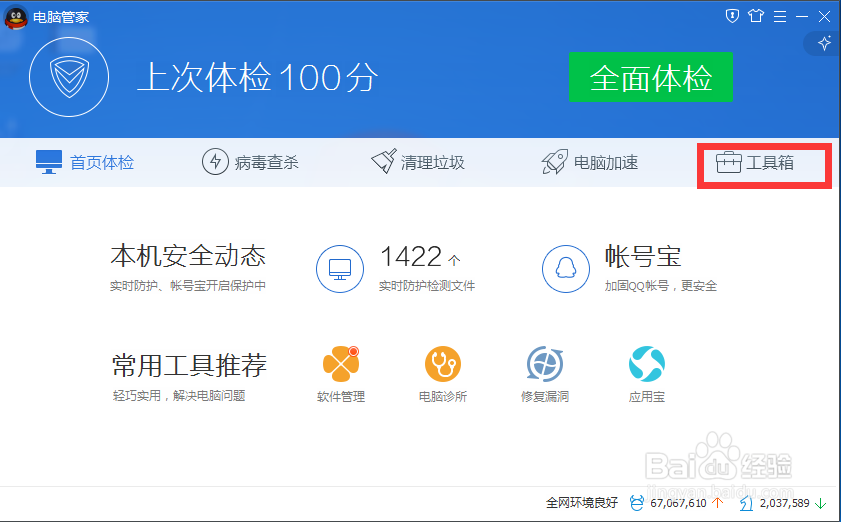Start full checkup with 全面体检 button
The height and width of the screenshot is (522, 841).
[651, 77]
